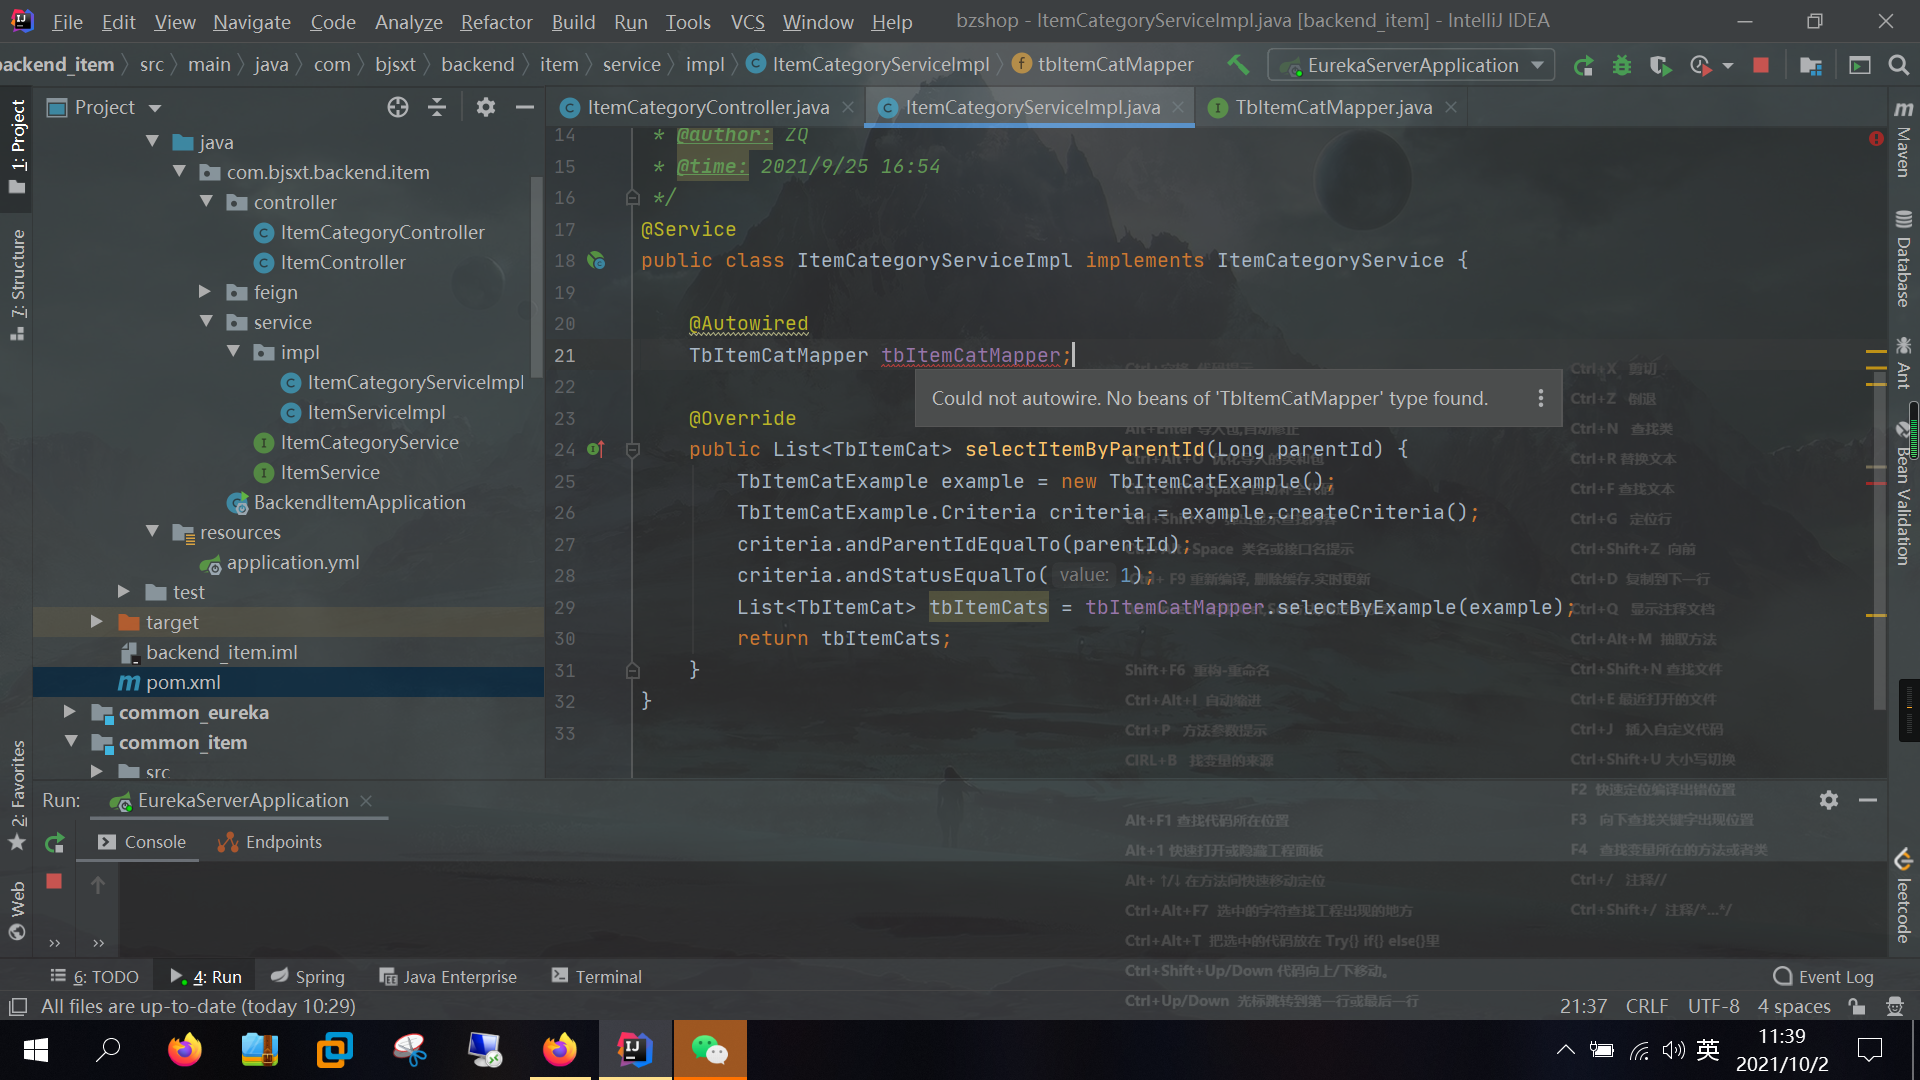The height and width of the screenshot is (1080, 1920).
Task: Click Run with Coverage icon
Action: 1660,66
